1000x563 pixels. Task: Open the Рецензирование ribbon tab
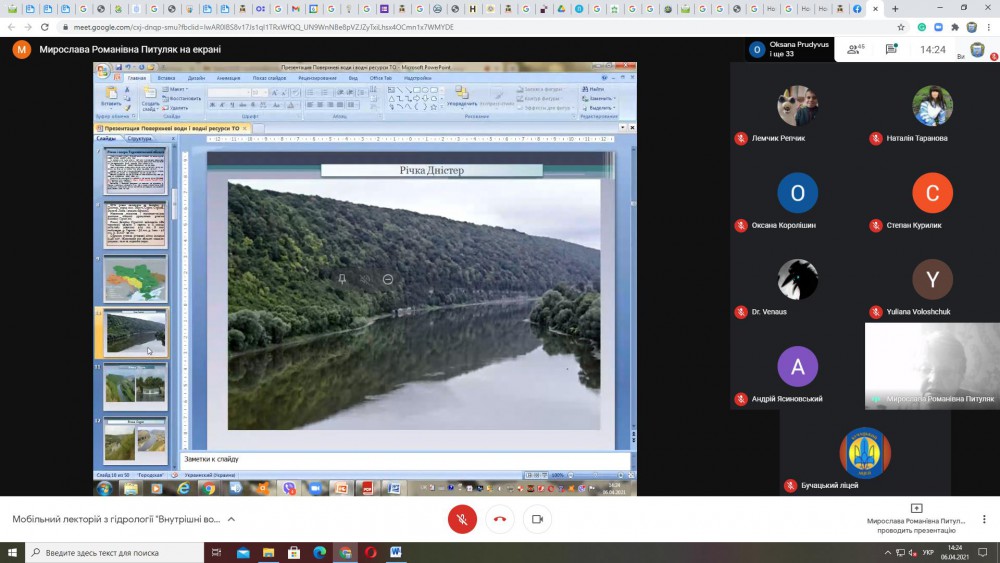(317, 78)
